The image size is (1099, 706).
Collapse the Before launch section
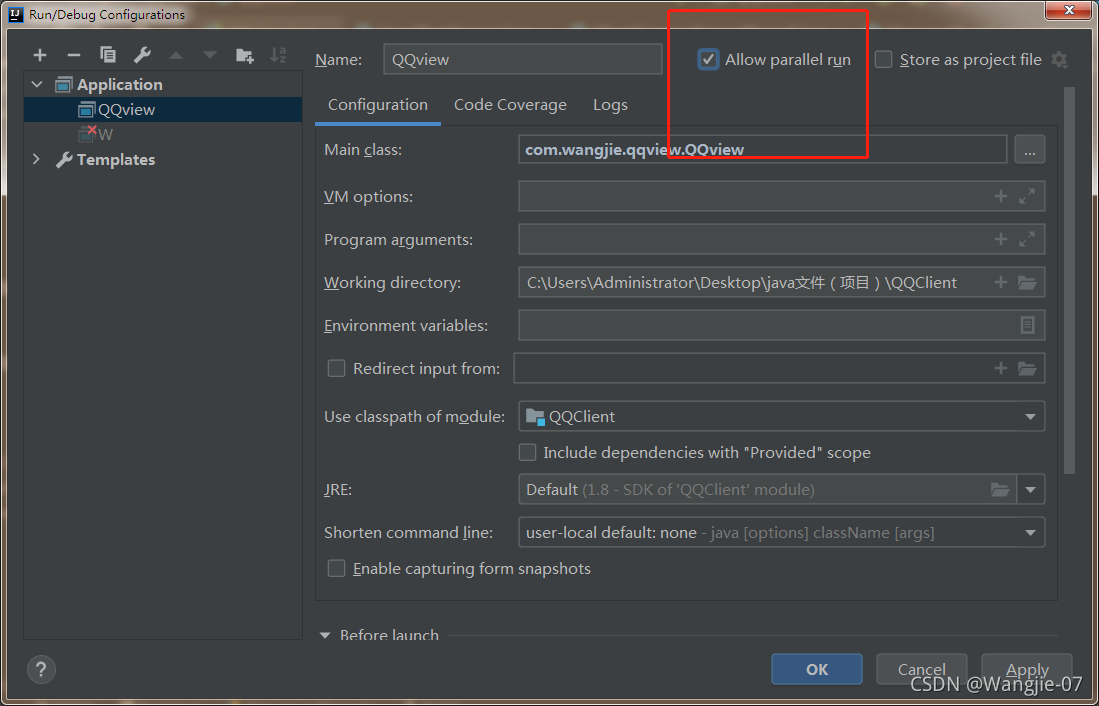click(325, 635)
